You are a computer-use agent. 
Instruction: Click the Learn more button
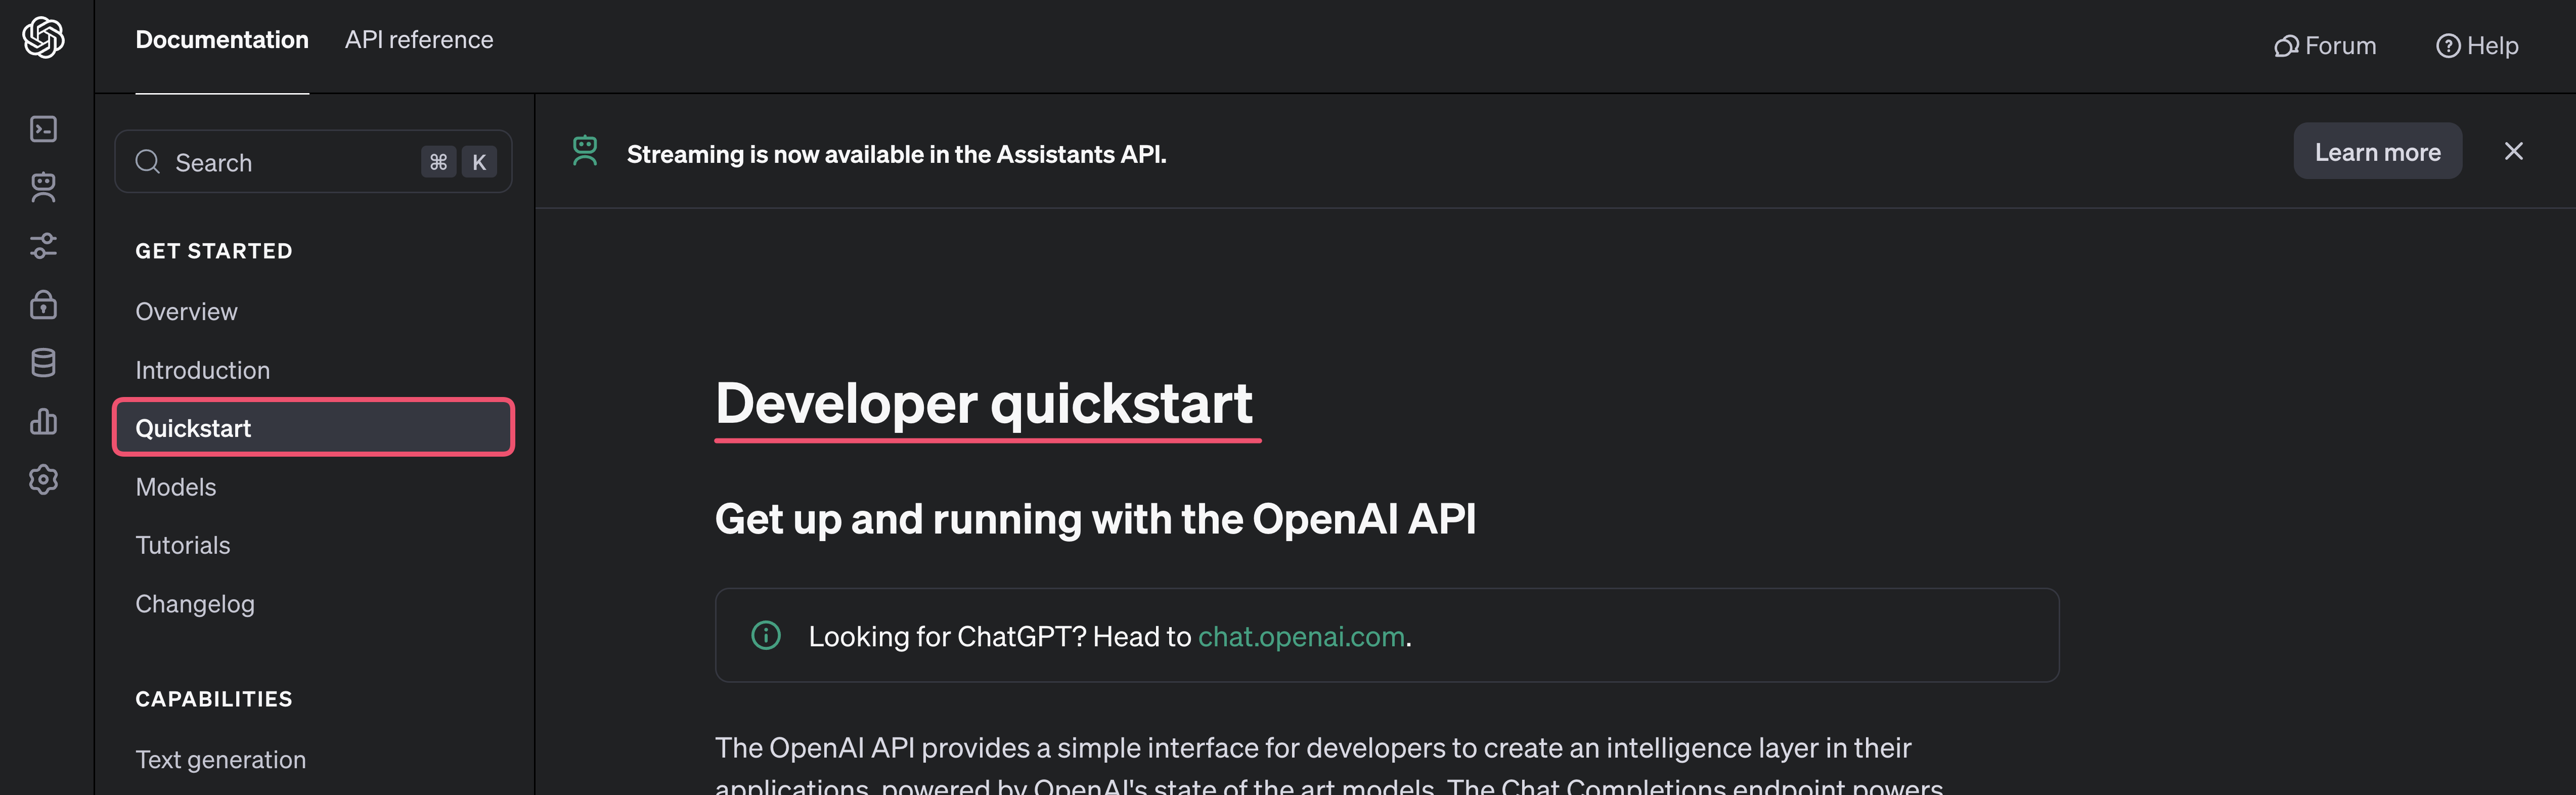(2377, 152)
